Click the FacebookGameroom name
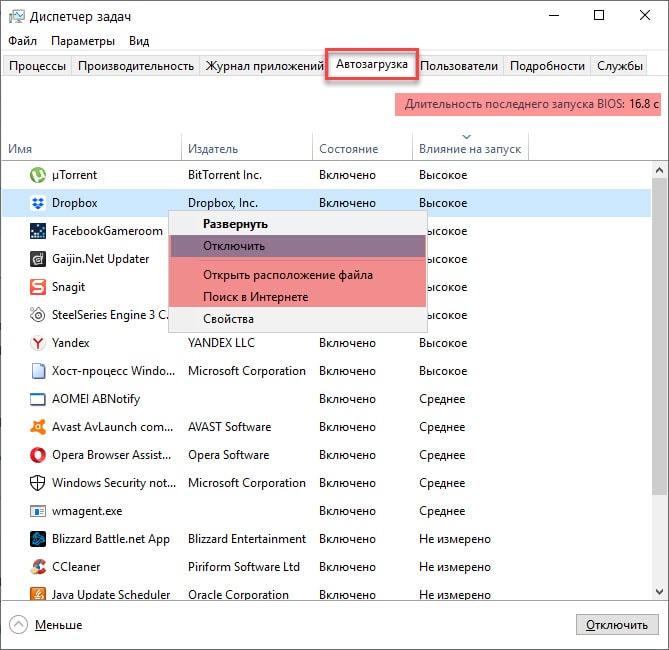669x650 pixels. [107, 231]
